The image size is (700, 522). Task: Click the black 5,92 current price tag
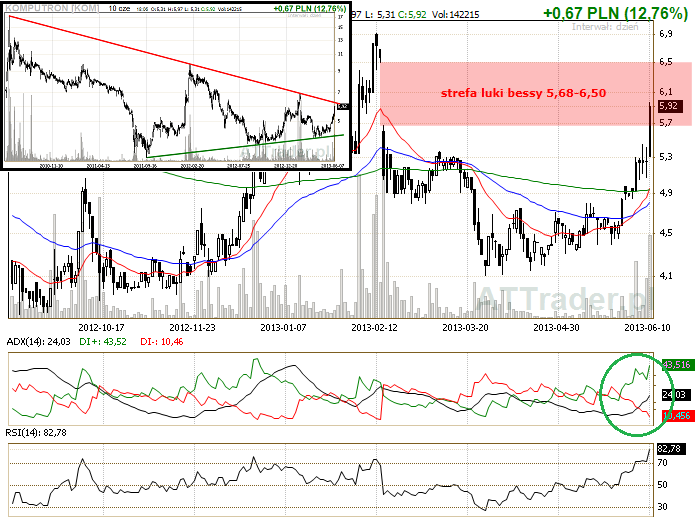pos(670,106)
